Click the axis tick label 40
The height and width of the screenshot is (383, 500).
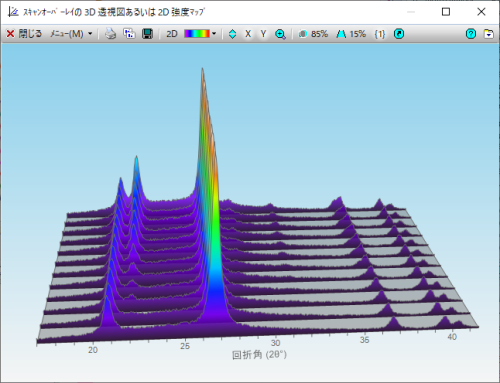452,337
